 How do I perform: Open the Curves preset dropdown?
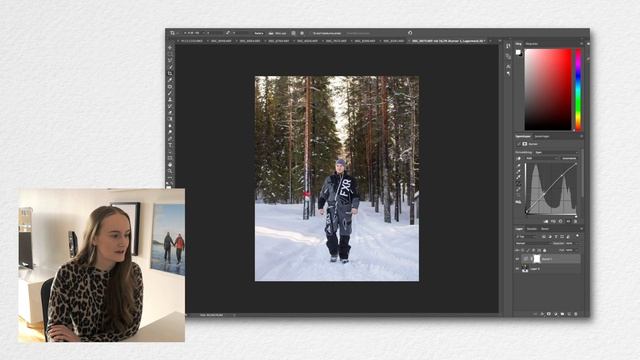(x=556, y=152)
